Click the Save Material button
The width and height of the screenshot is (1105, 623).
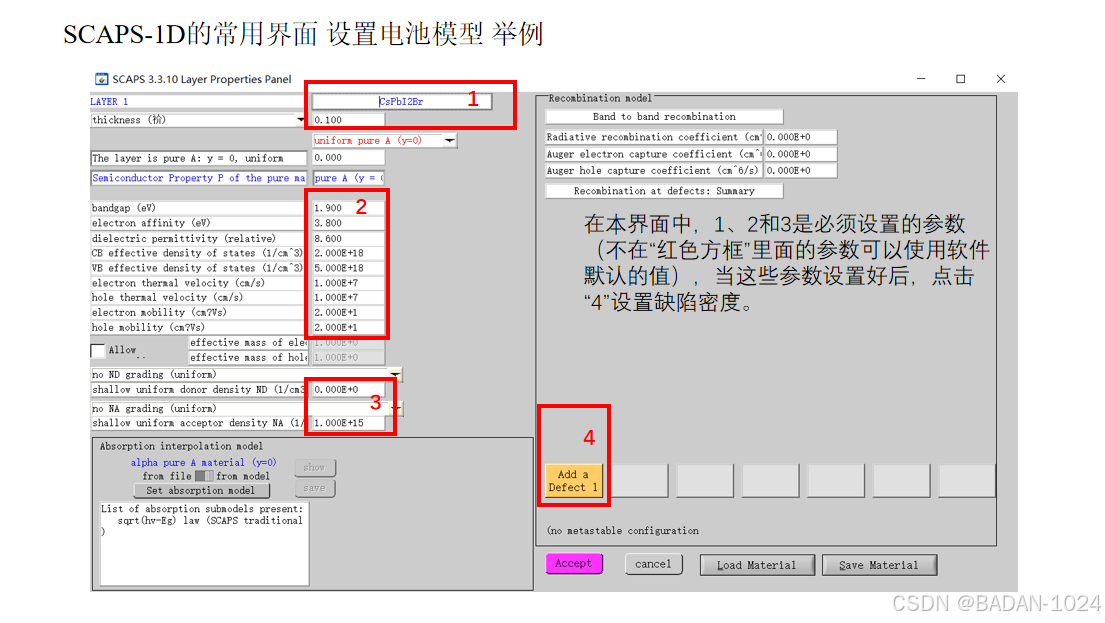[x=879, y=565]
